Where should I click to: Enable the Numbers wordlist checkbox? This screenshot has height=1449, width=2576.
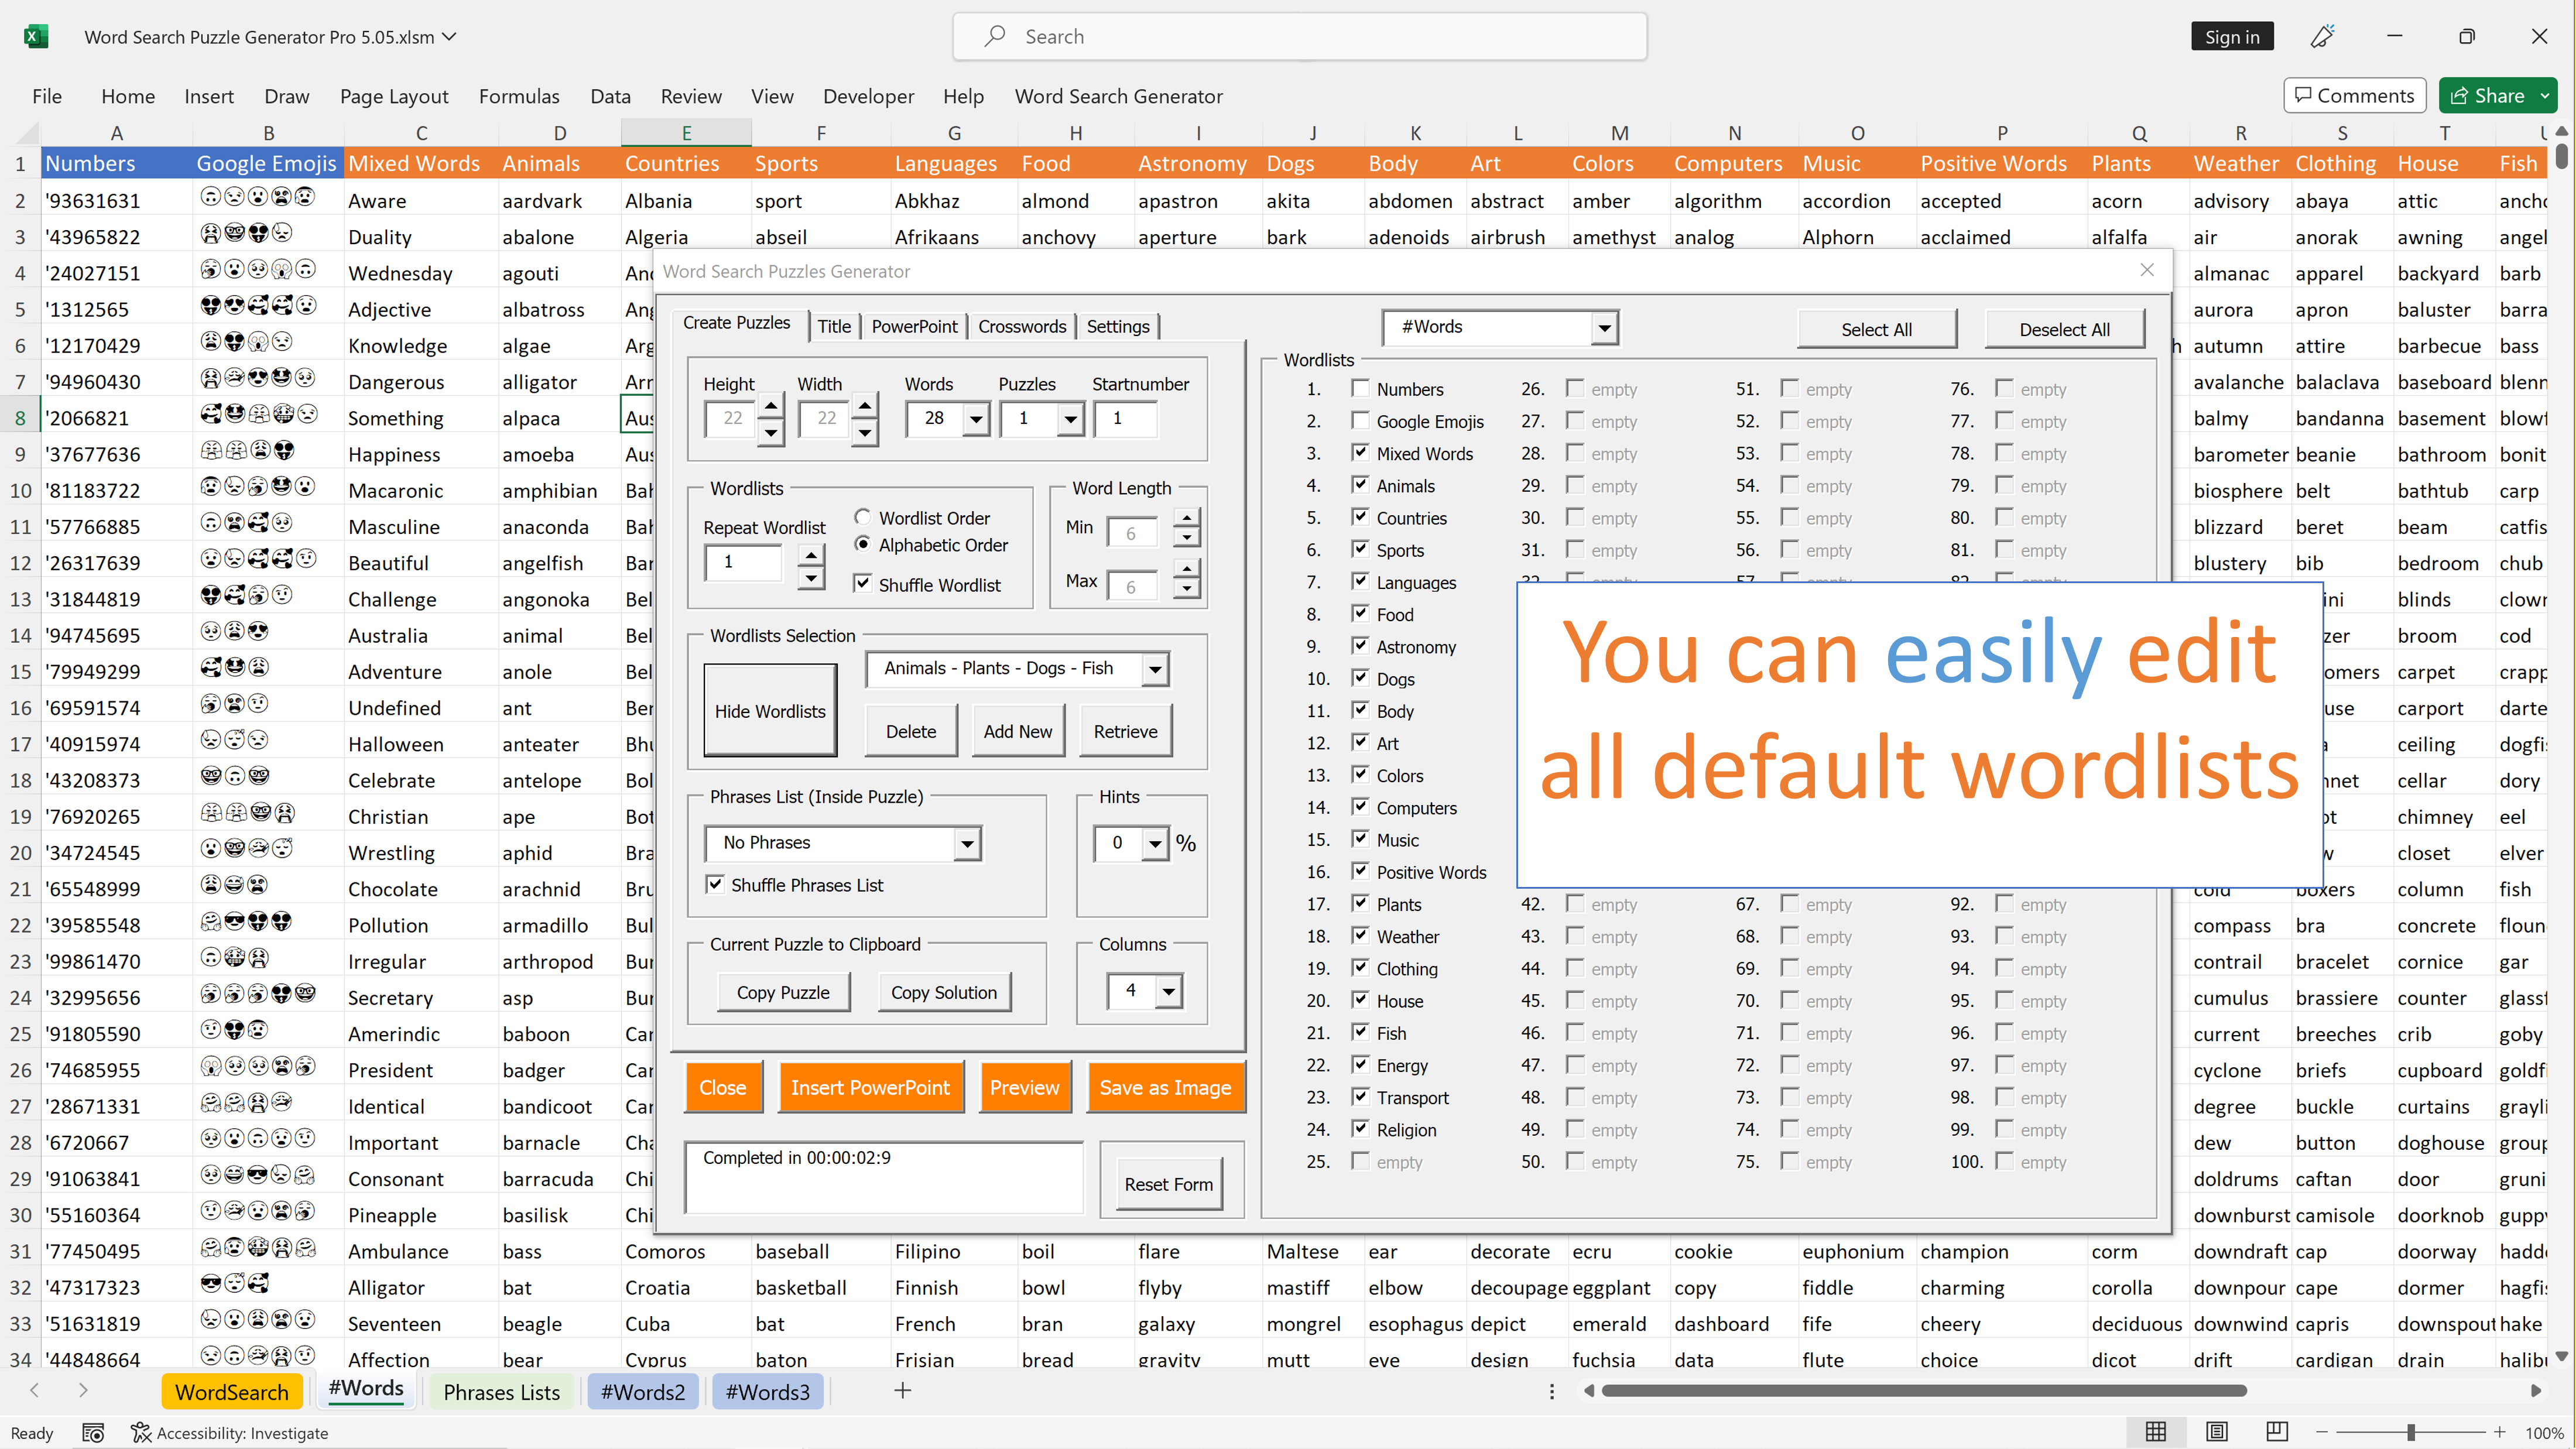coord(1360,388)
